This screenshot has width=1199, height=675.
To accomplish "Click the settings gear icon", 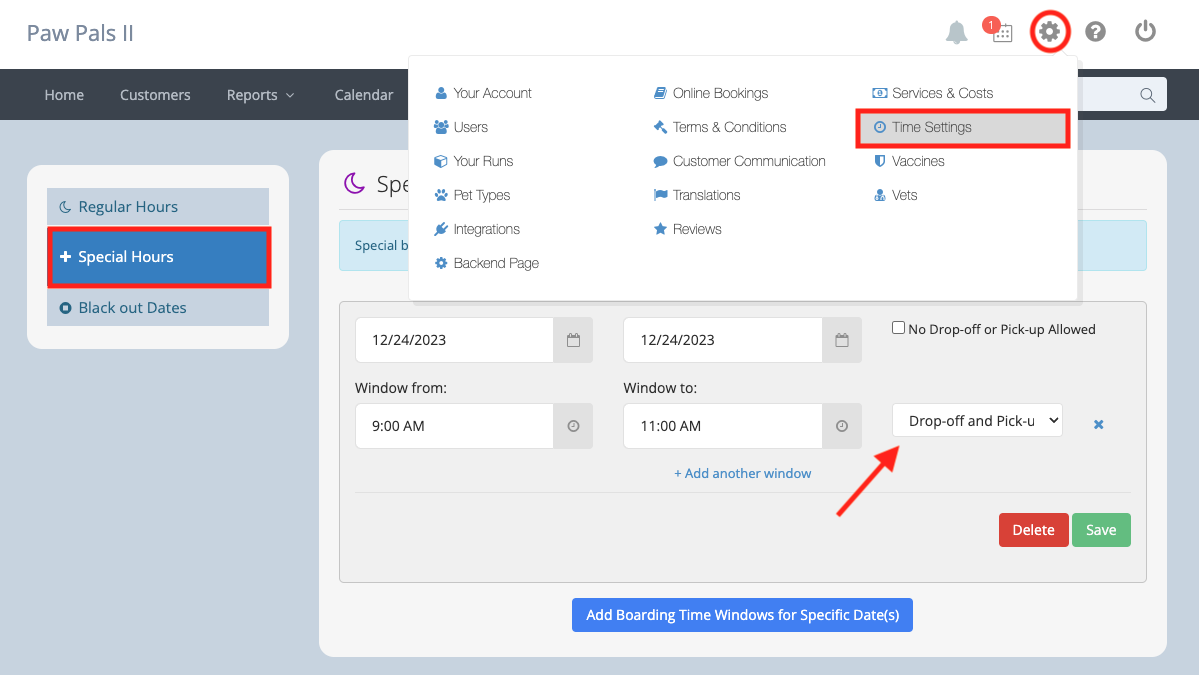I will (x=1049, y=31).
